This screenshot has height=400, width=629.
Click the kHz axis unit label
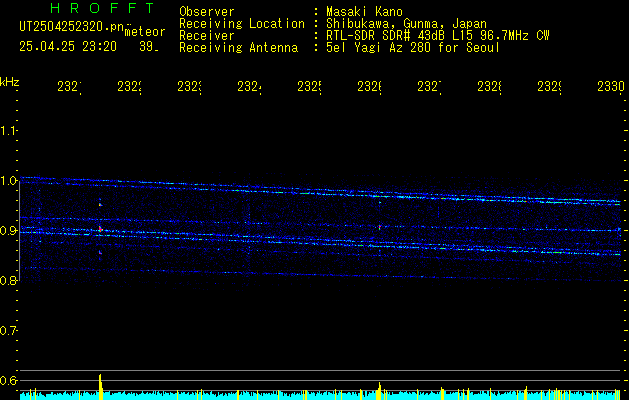click(x=10, y=82)
